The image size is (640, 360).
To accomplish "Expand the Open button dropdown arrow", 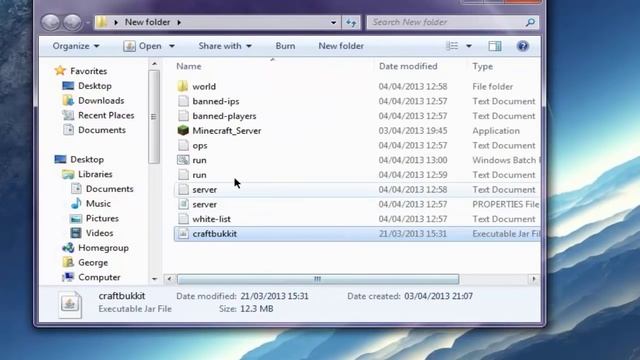I will coord(172,46).
